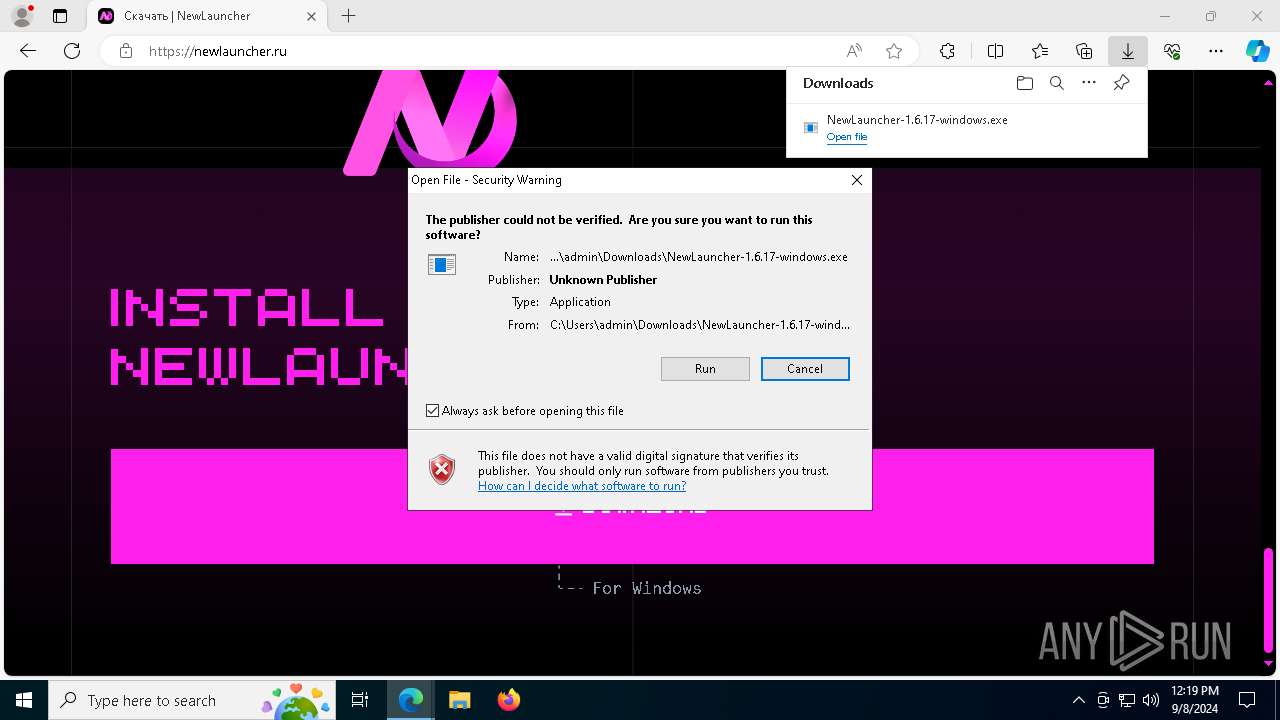The height and width of the screenshot is (720, 1280).
Task: Refresh the page
Action: click(72, 51)
